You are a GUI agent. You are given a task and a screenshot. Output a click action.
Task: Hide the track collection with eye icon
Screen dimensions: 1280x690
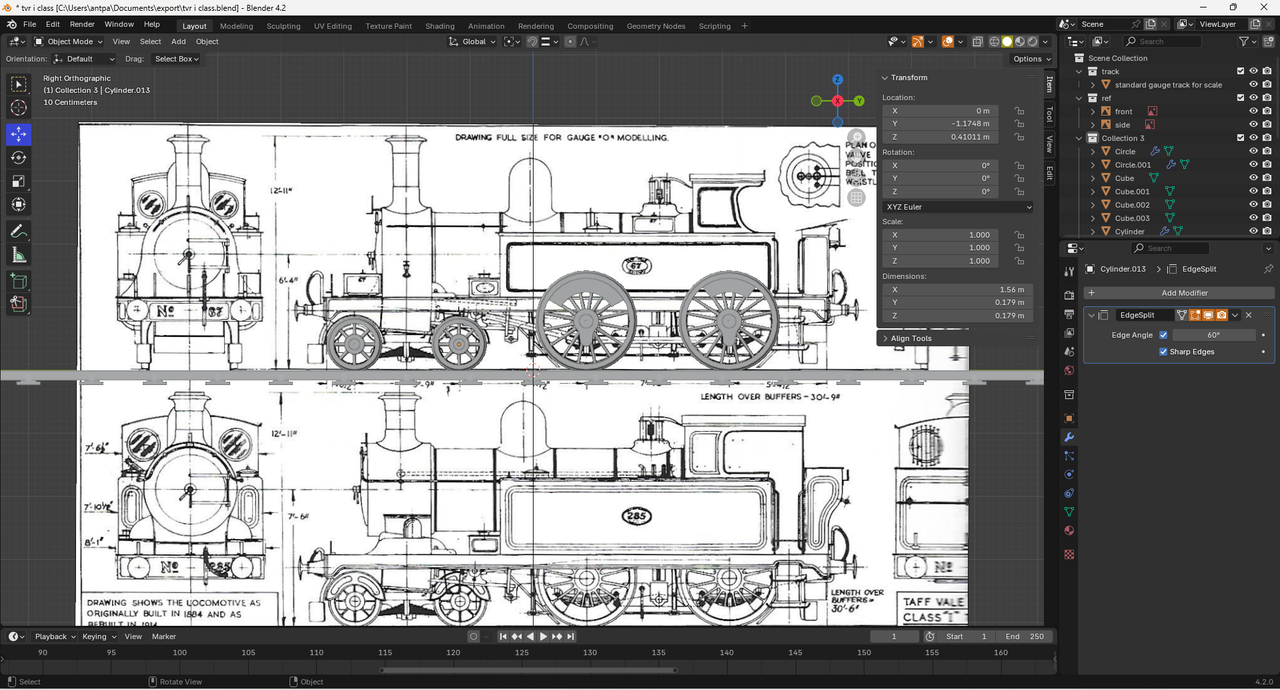[x=1253, y=71]
